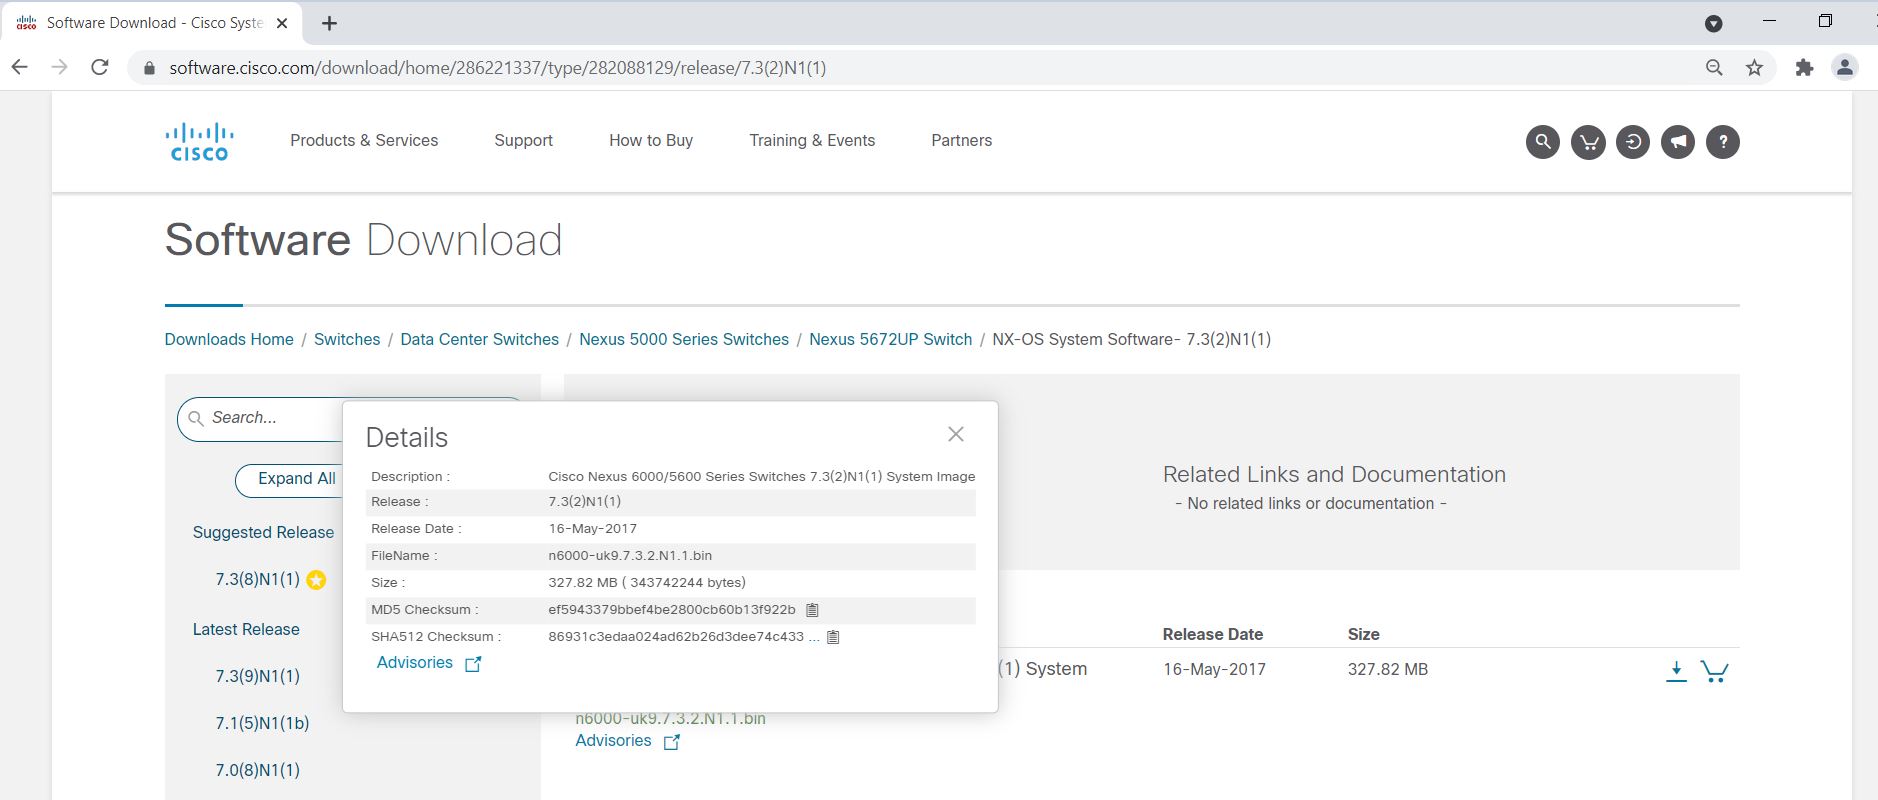Select release 7.1(5)N1(1b)
1878x800 pixels.
tap(262, 723)
